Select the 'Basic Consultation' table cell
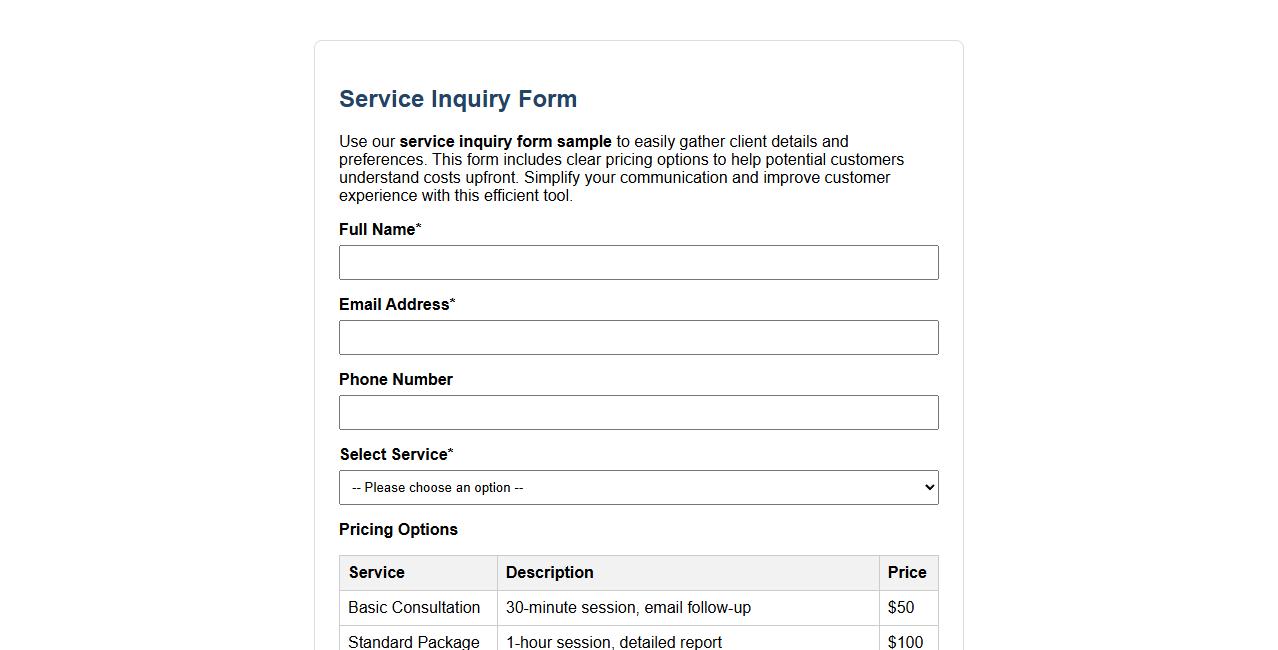Image resolution: width=1278 pixels, height=650 pixels. pyautogui.click(x=414, y=607)
